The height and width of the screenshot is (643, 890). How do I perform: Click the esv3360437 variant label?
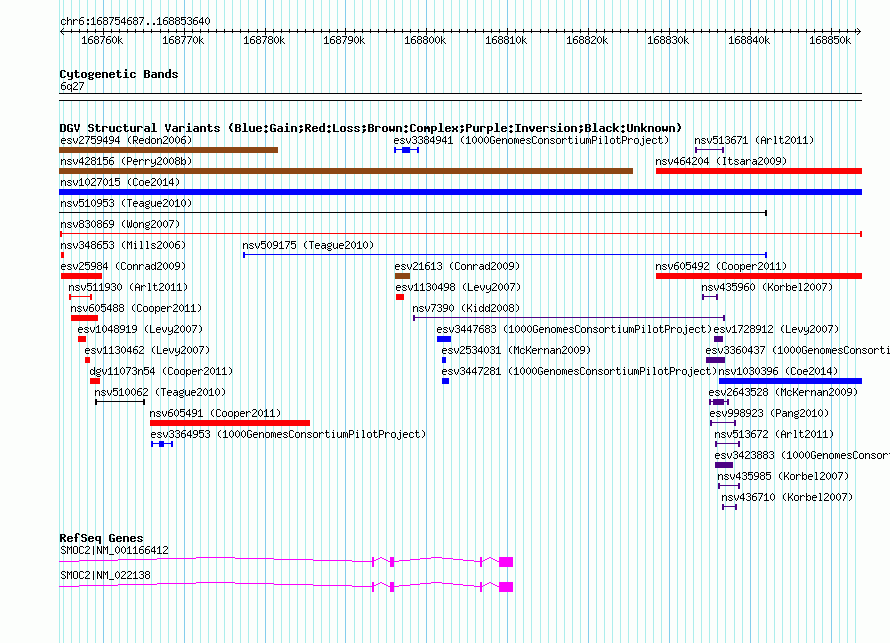797,350
